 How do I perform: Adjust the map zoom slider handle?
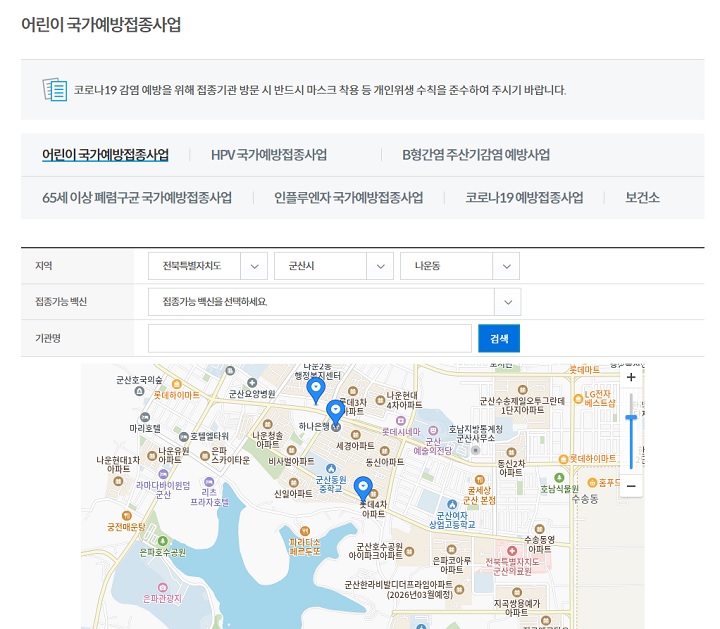point(631,417)
